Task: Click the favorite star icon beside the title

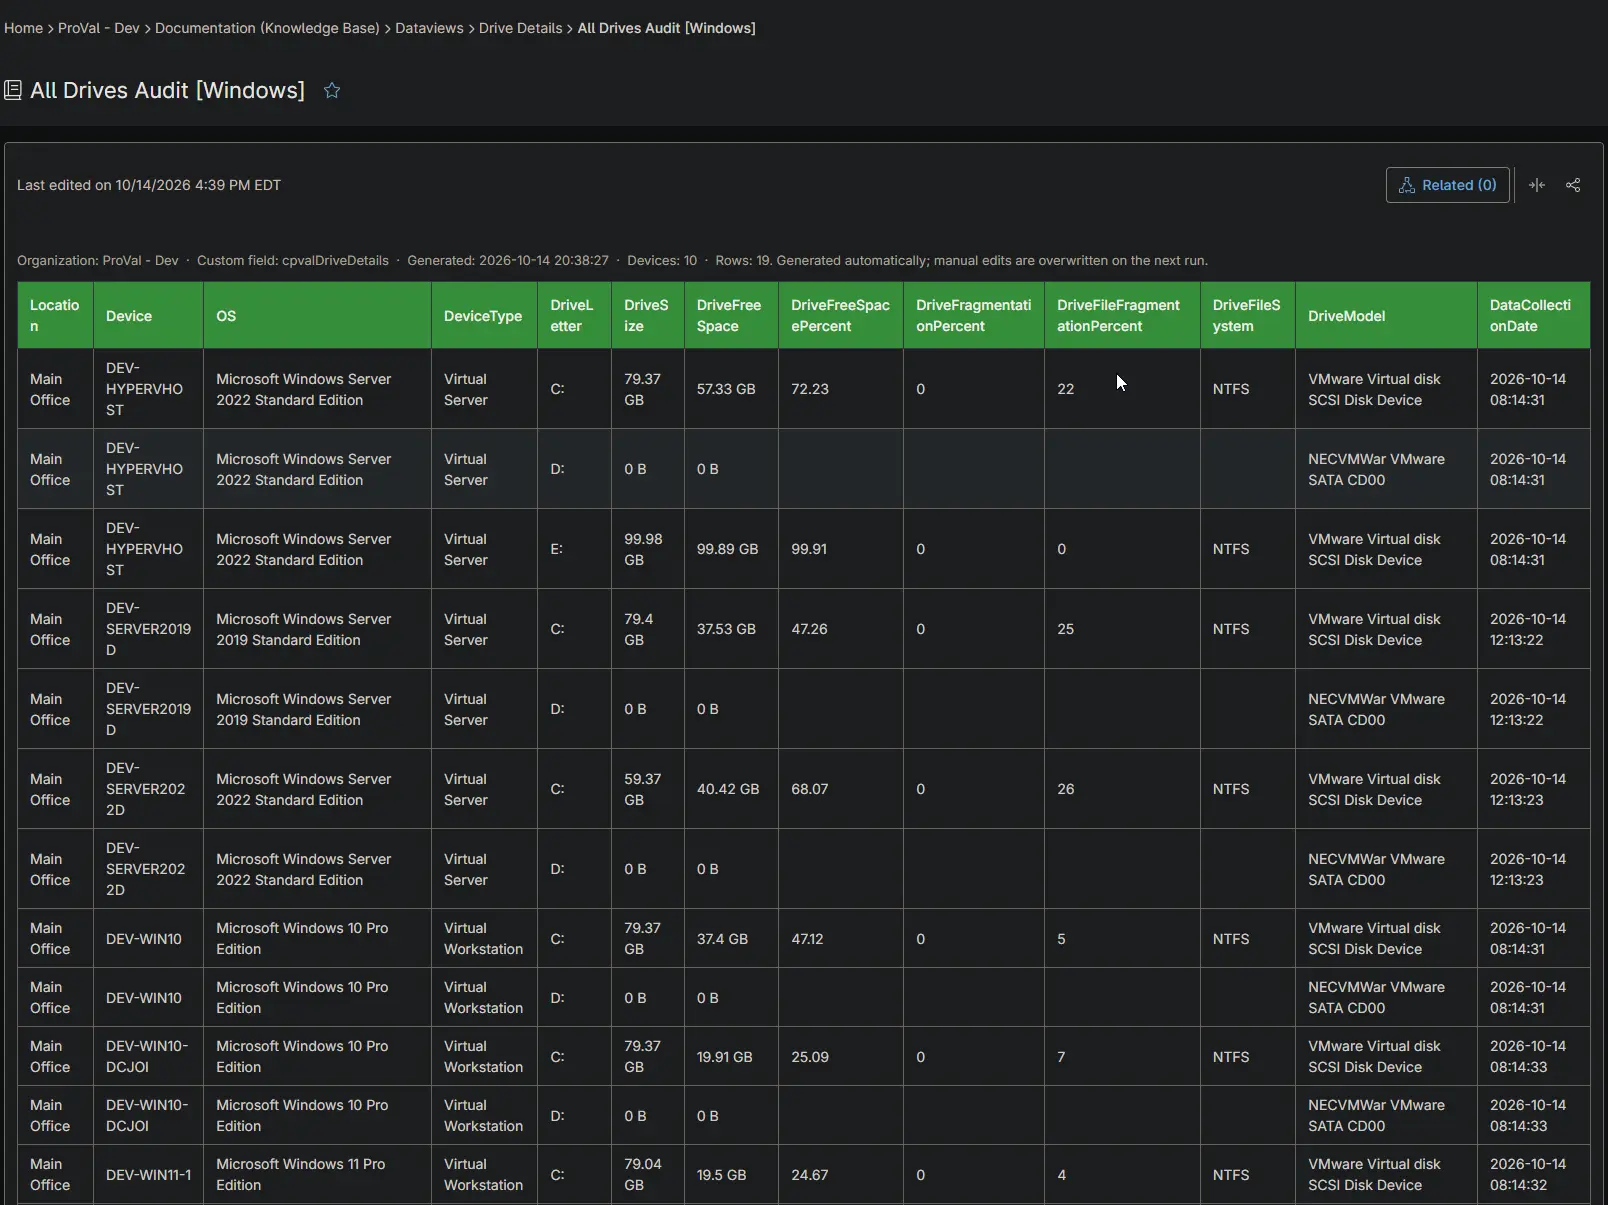Action: [332, 91]
